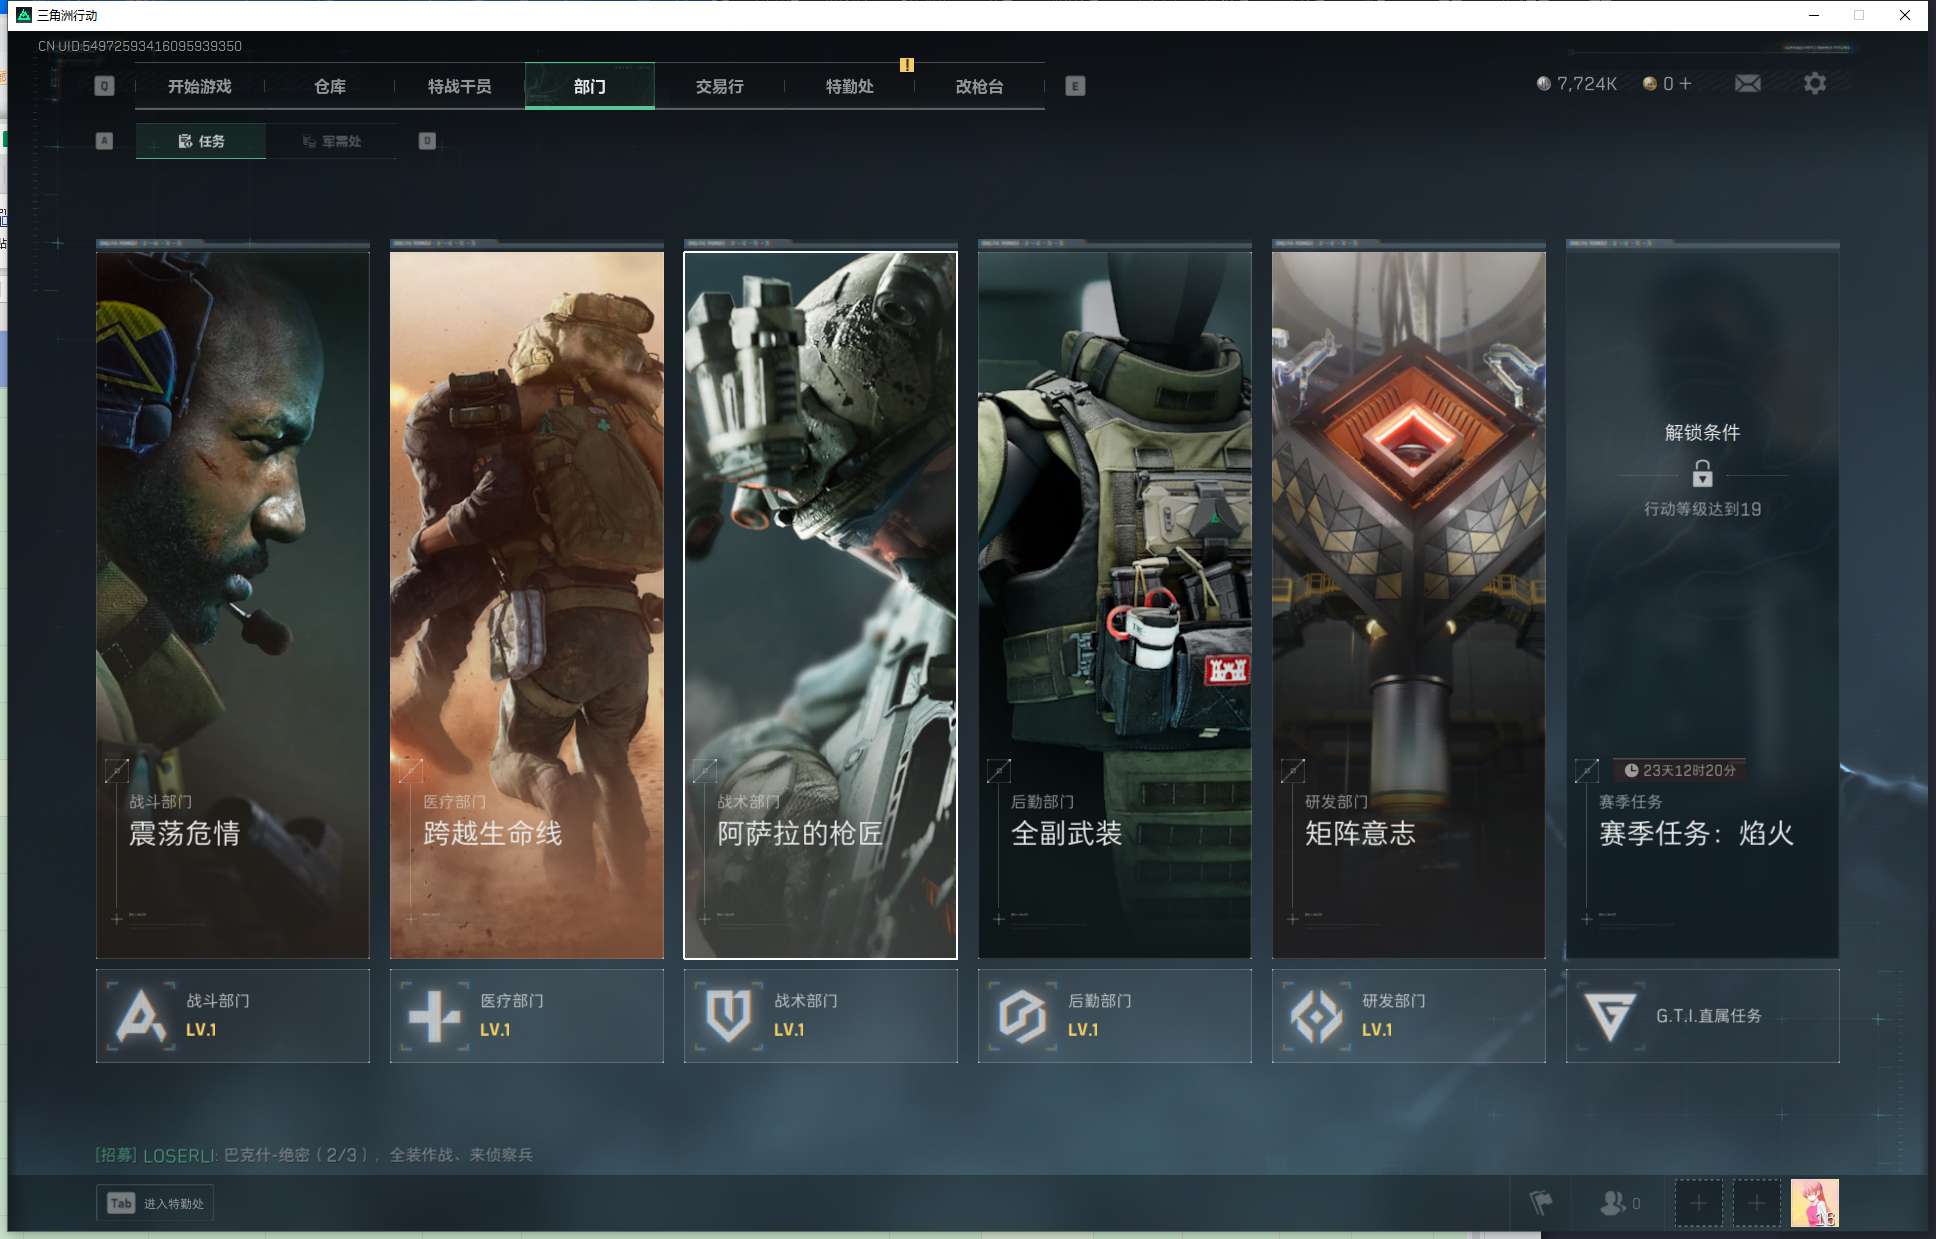Click the 战术部门 shield emblem icon
Screen dimensions: 1936x1239
(x=728, y=1016)
